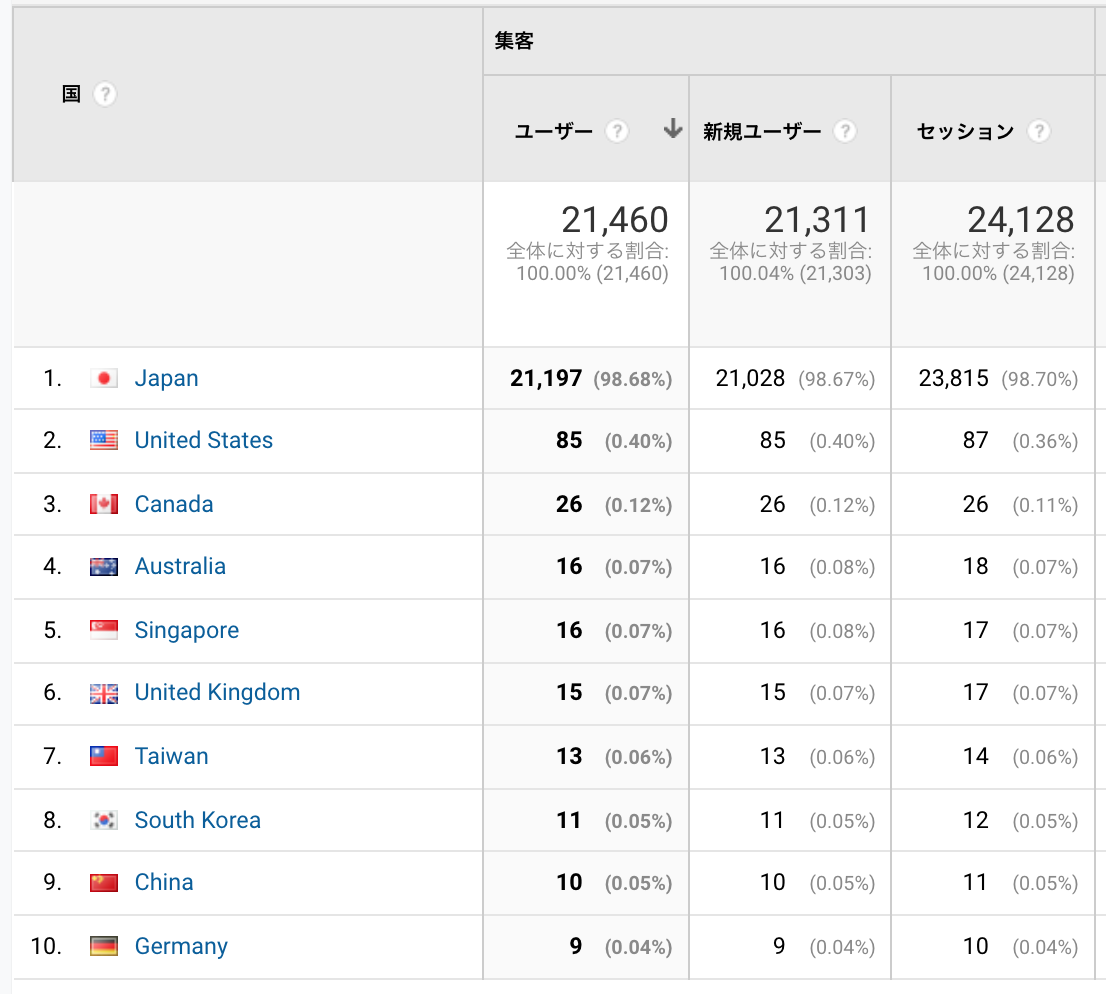Open the Canada country link

pyautogui.click(x=174, y=504)
